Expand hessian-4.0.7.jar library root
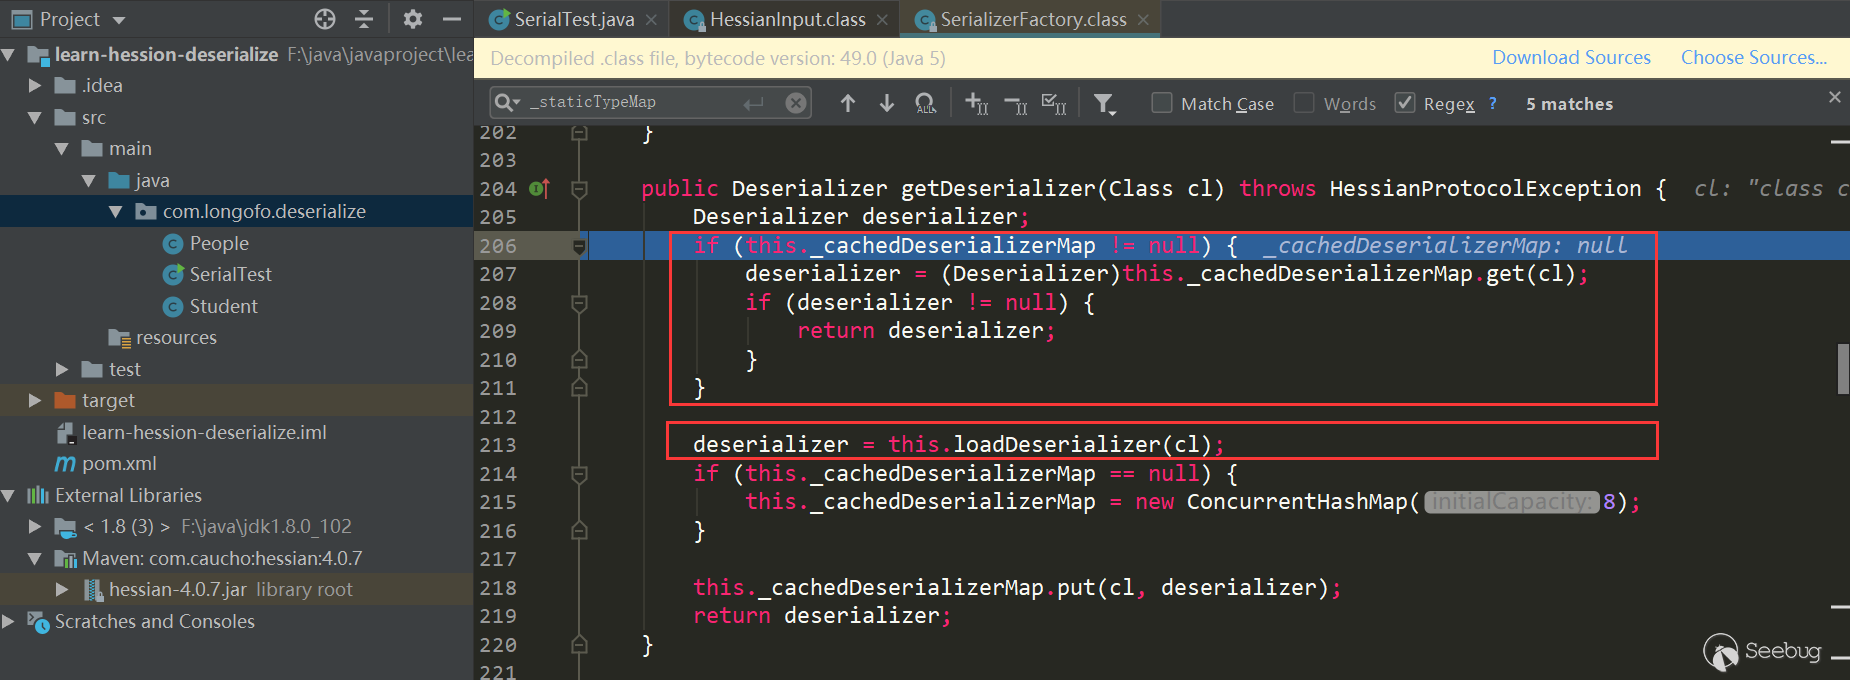This screenshot has width=1850, height=680. (62, 589)
